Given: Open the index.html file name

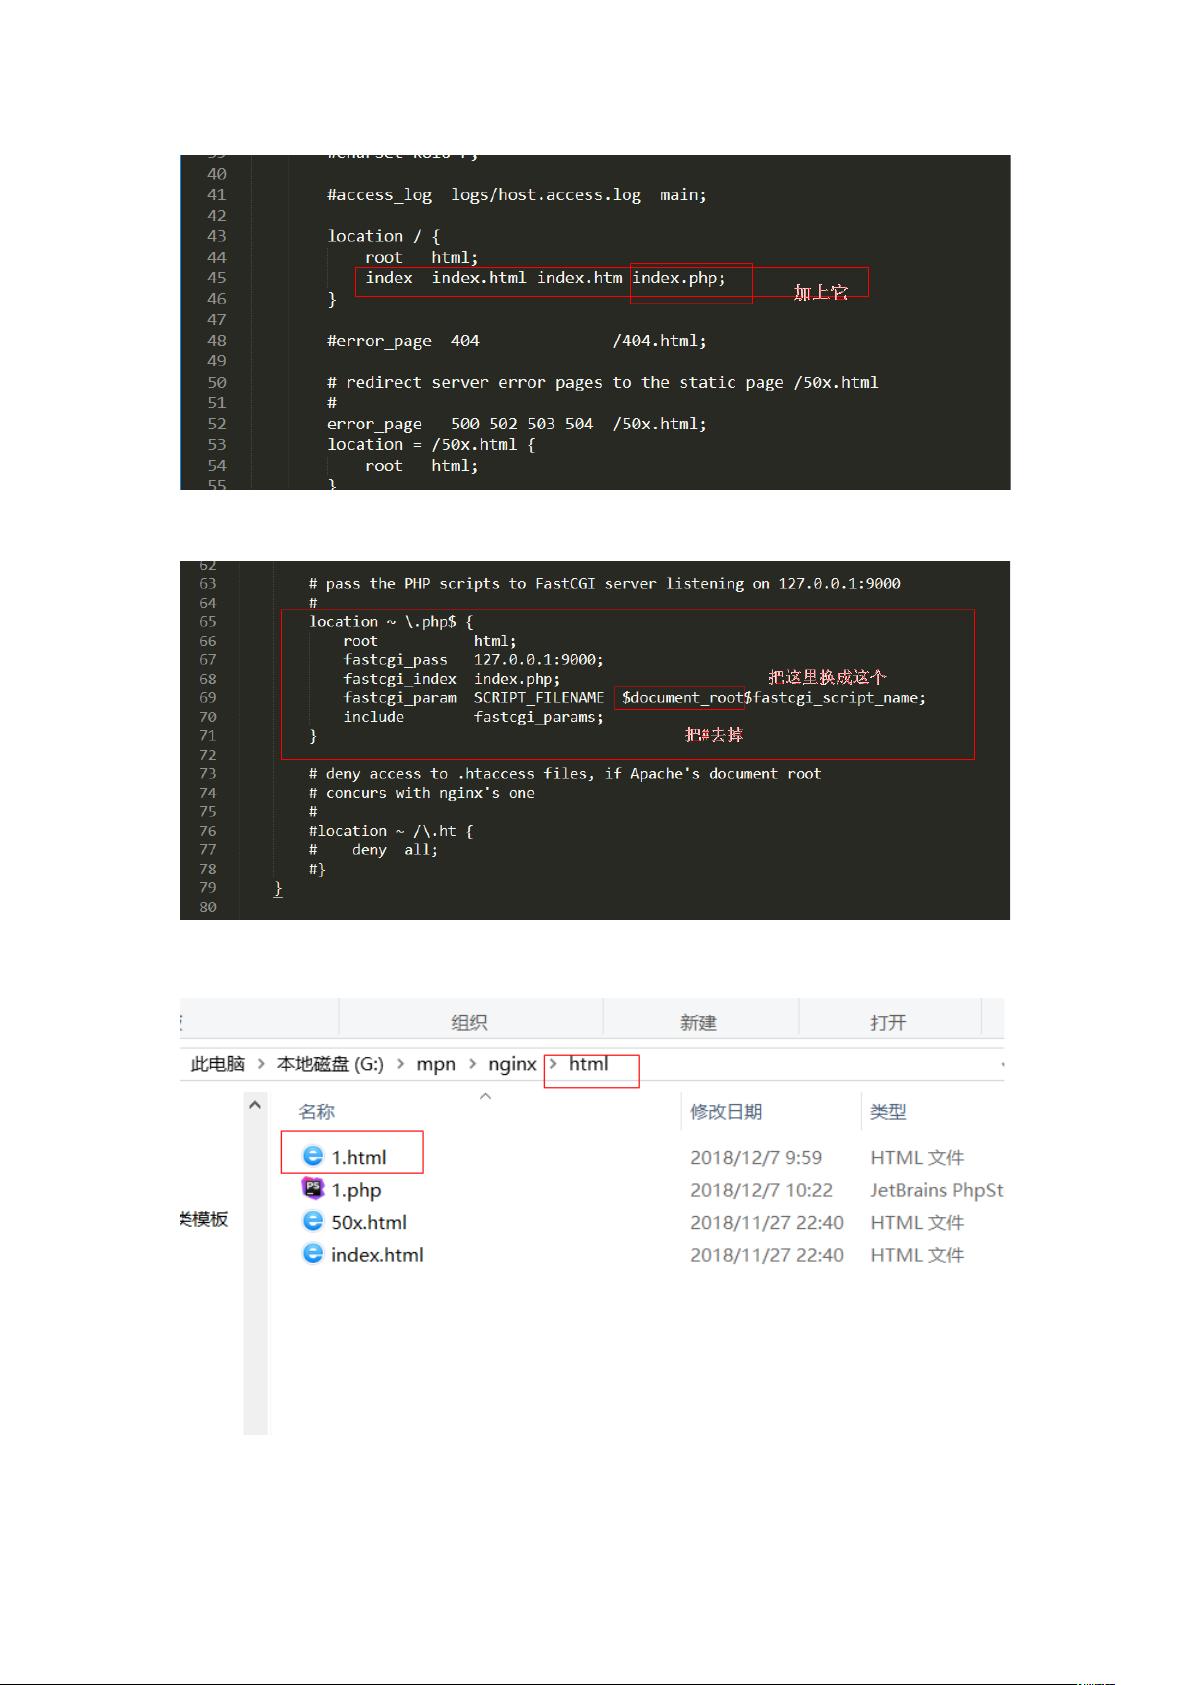Looking at the screenshot, I should click(x=377, y=1254).
